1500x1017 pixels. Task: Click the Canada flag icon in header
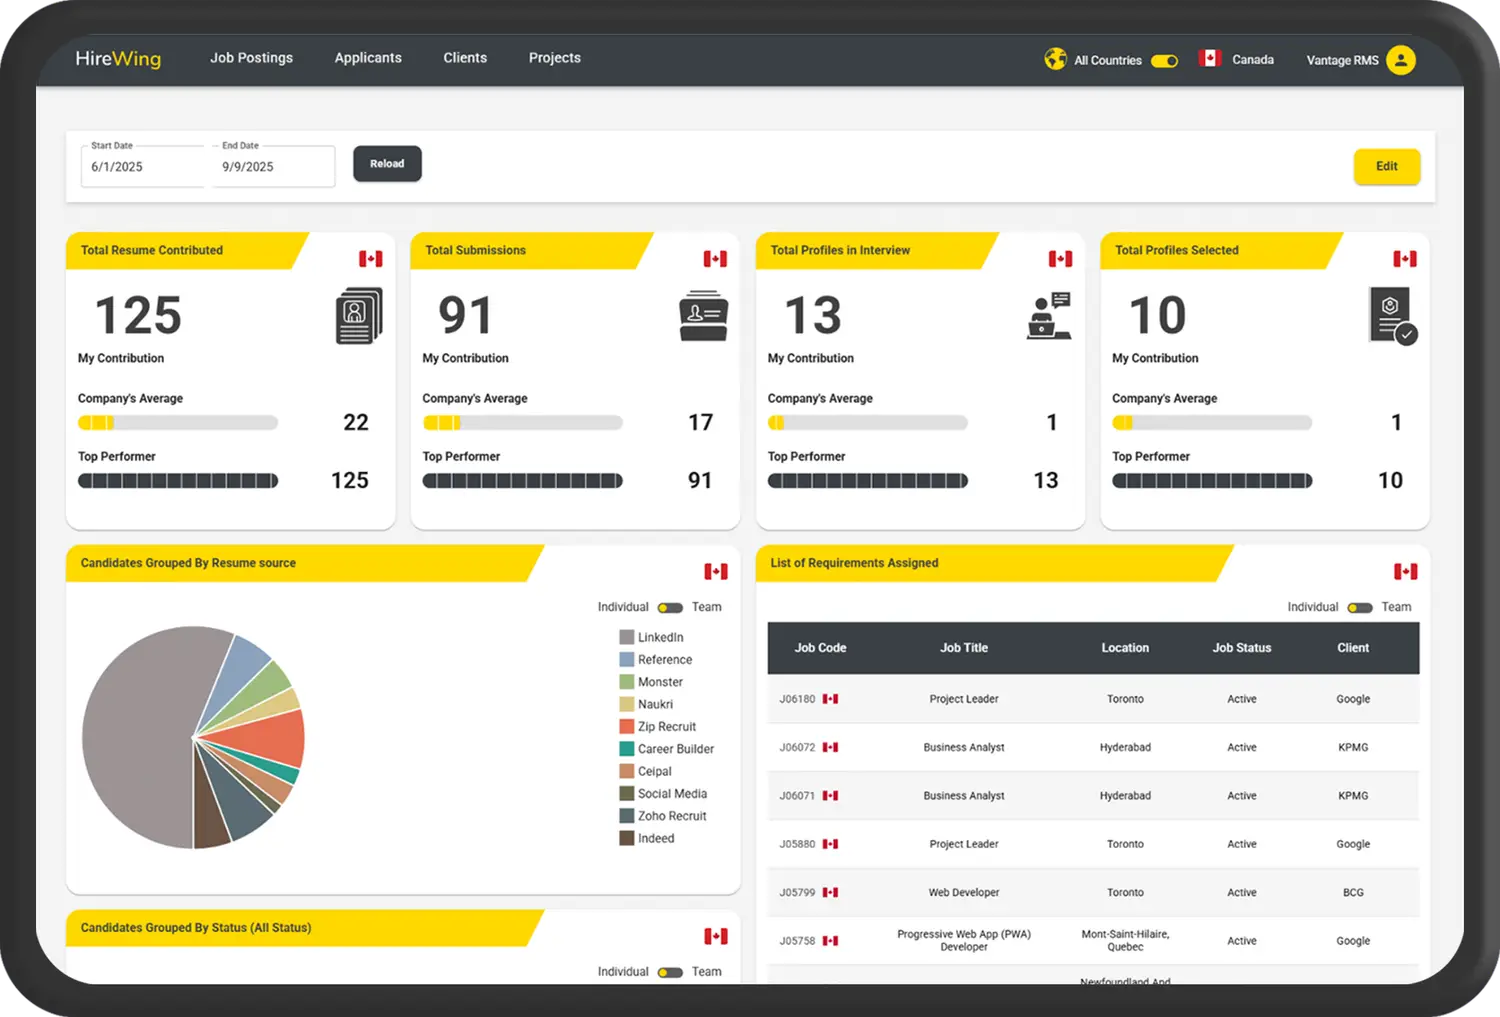1210,59
